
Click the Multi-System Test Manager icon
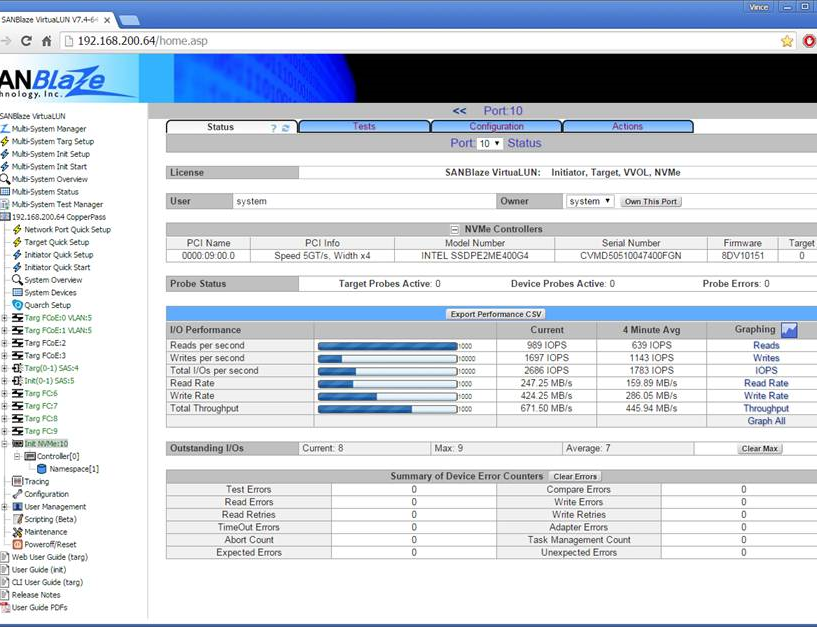(5, 204)
